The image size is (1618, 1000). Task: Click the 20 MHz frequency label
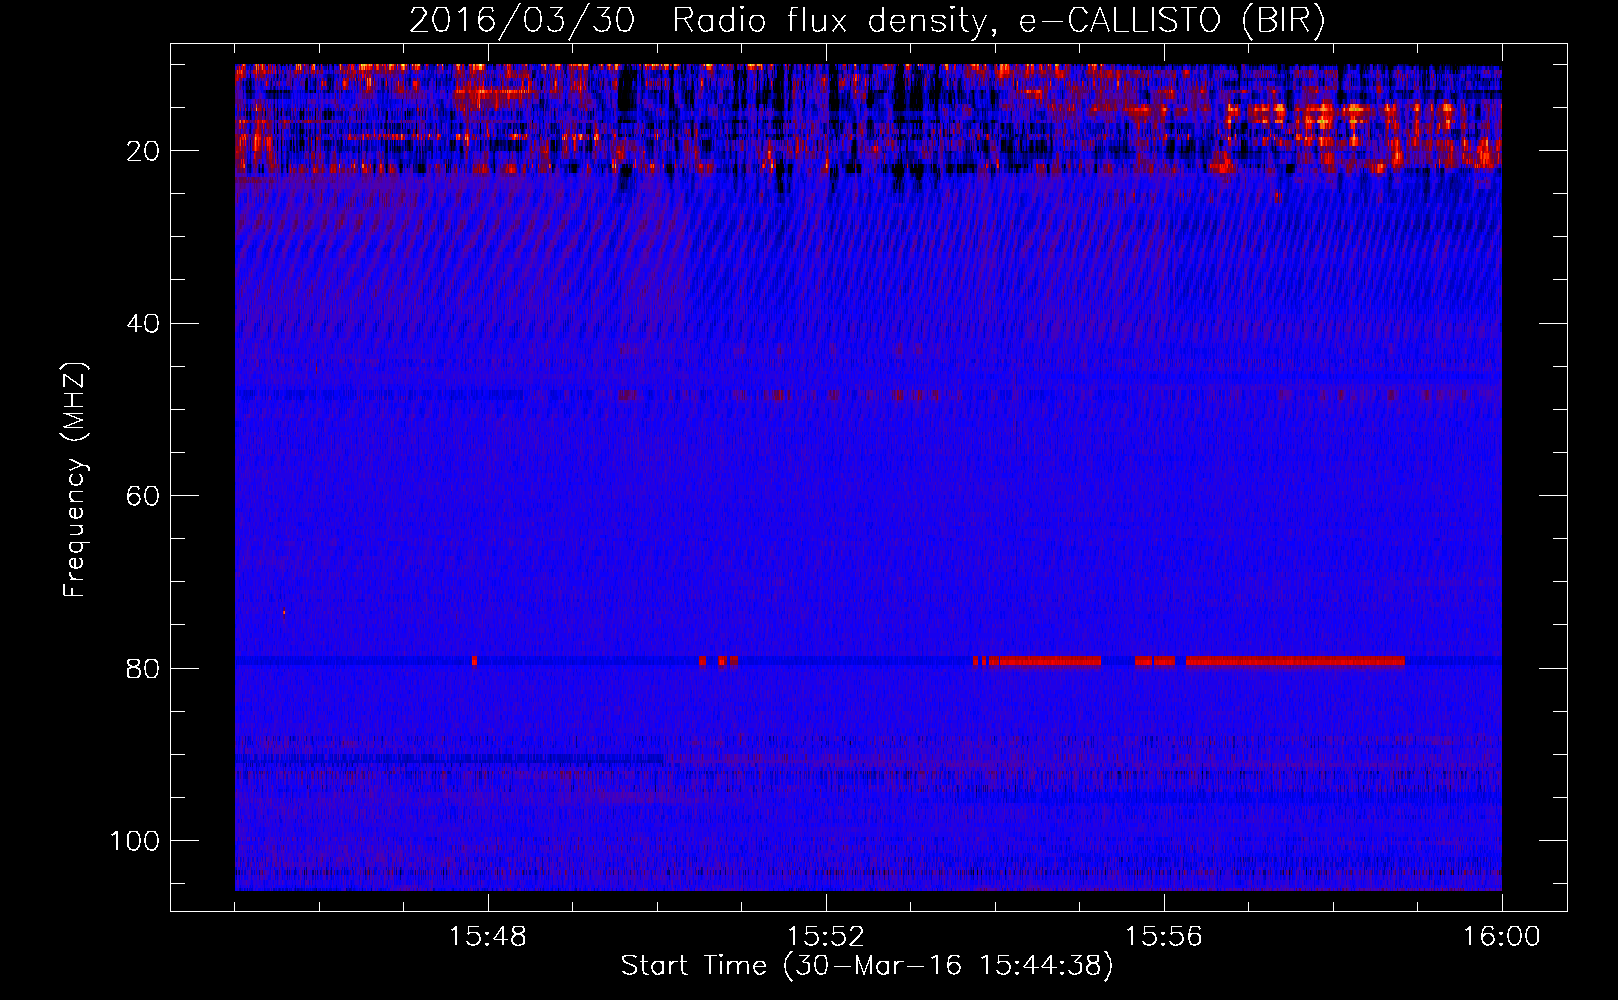click(x=143, y=152)
